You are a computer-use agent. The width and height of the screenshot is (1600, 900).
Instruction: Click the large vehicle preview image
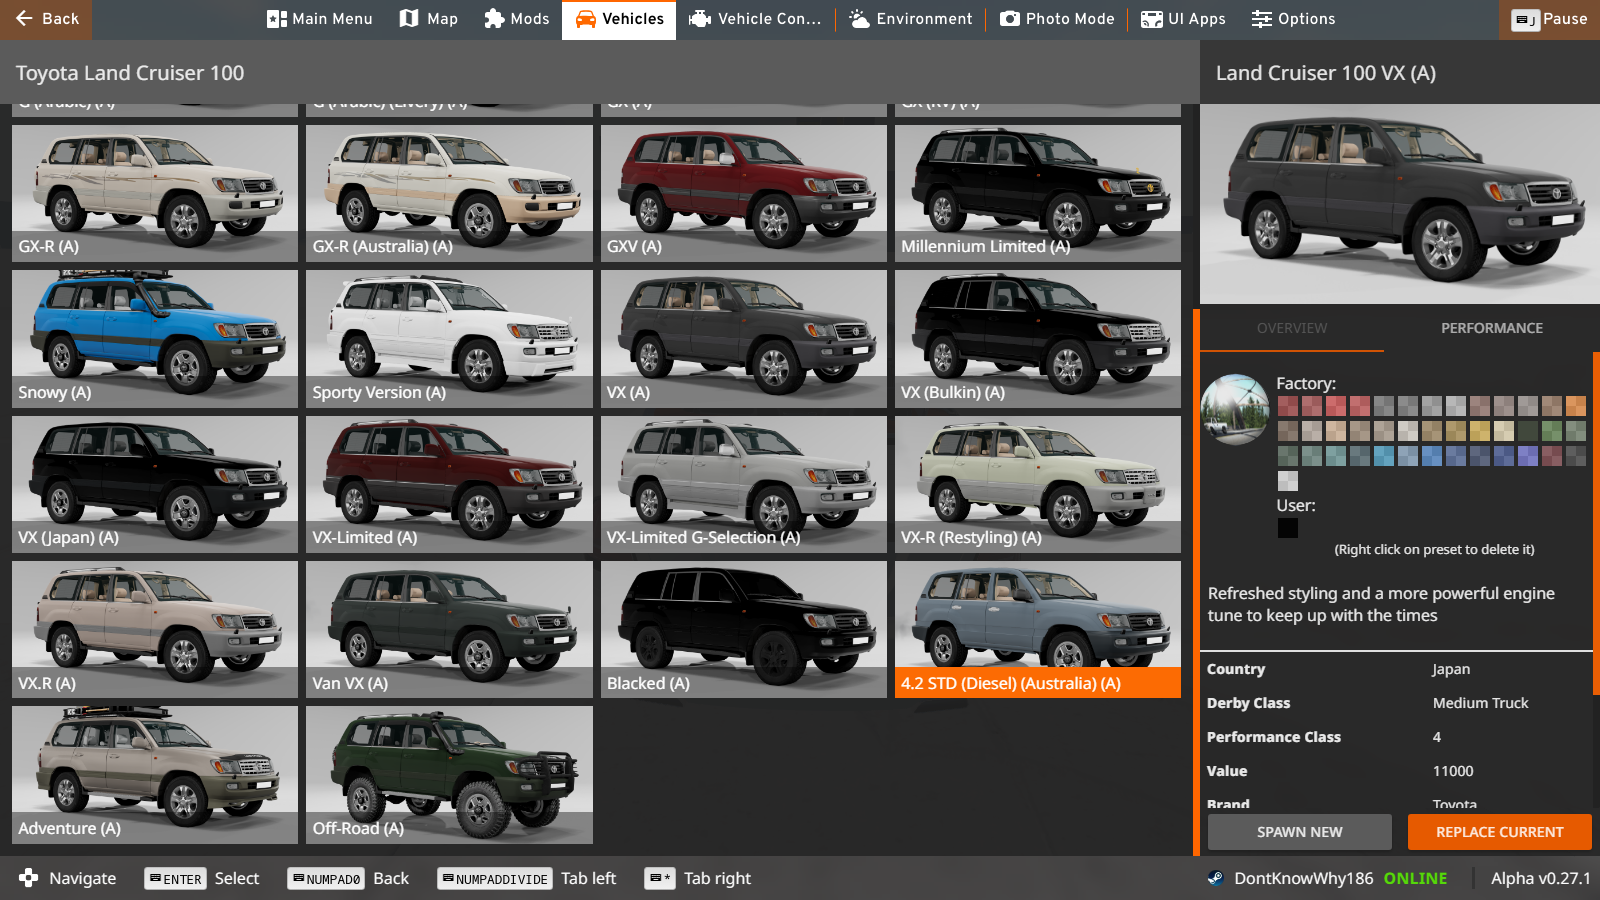coord(1400,204)
